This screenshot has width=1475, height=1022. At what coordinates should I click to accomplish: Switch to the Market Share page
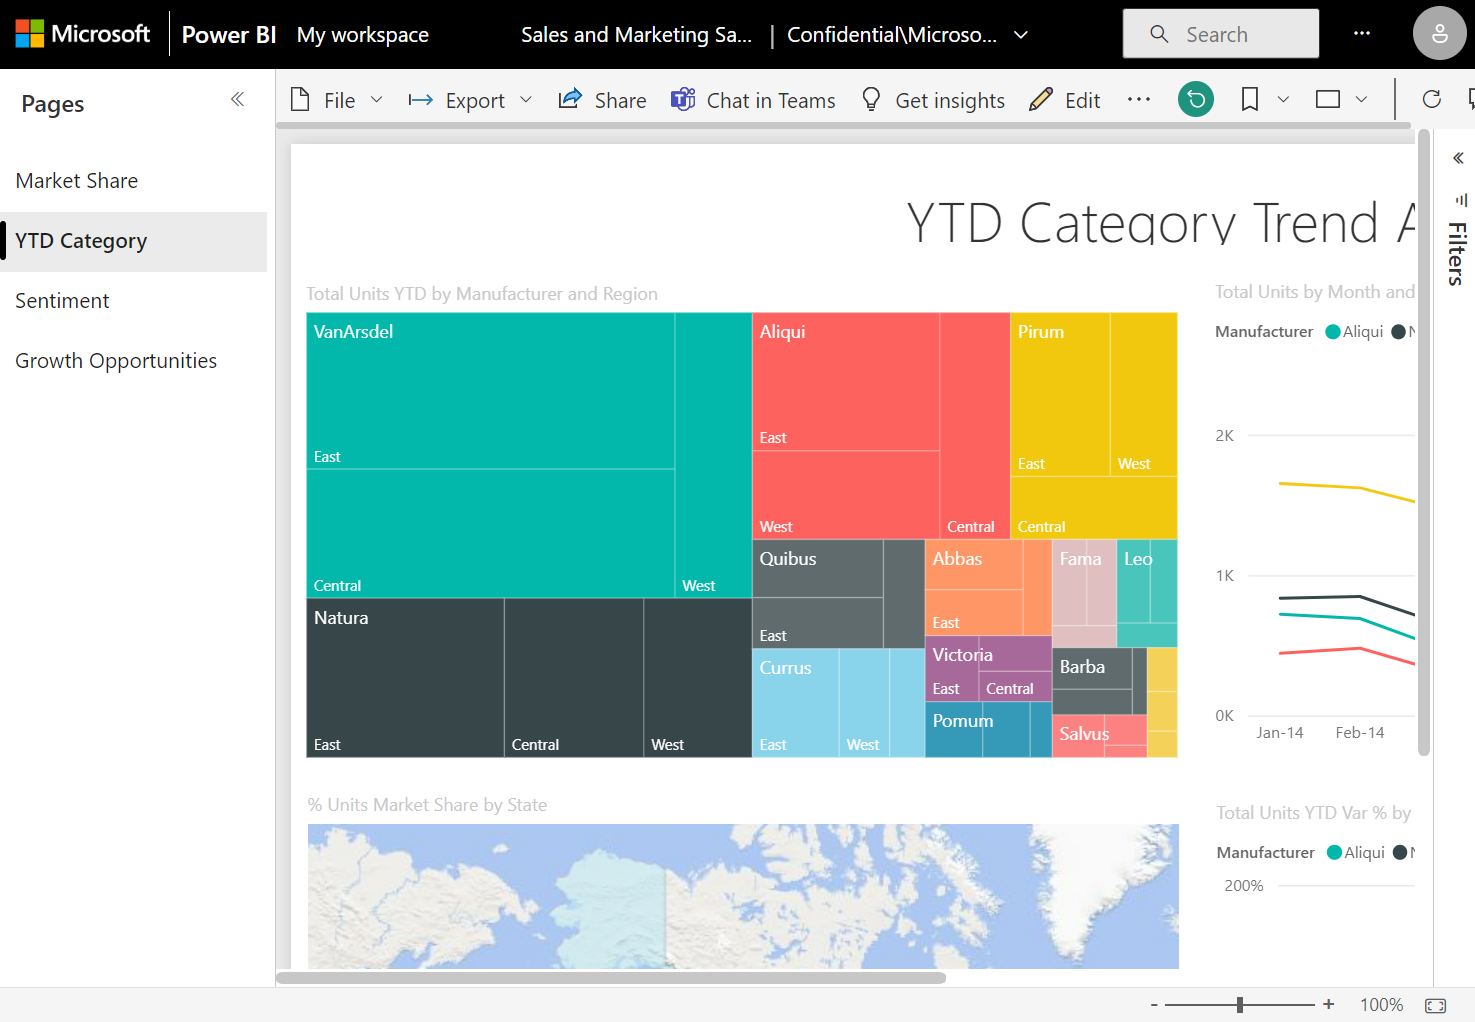77,181
